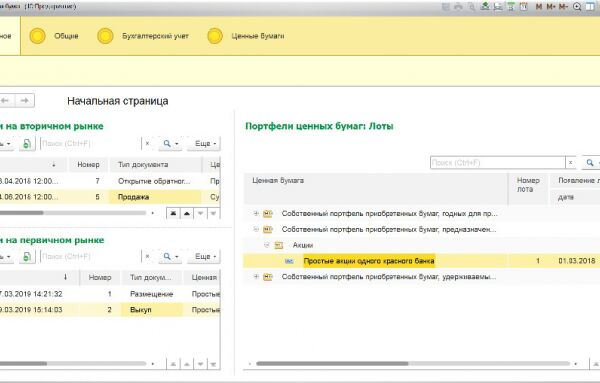Open the Еще menu in первичном рынке panel
Viewport: 600px width, 383px height.
pyautogui.click(x=204, y=256)
